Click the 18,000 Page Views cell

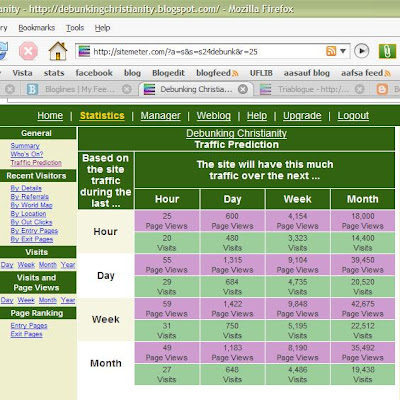(x=363, y=221)
